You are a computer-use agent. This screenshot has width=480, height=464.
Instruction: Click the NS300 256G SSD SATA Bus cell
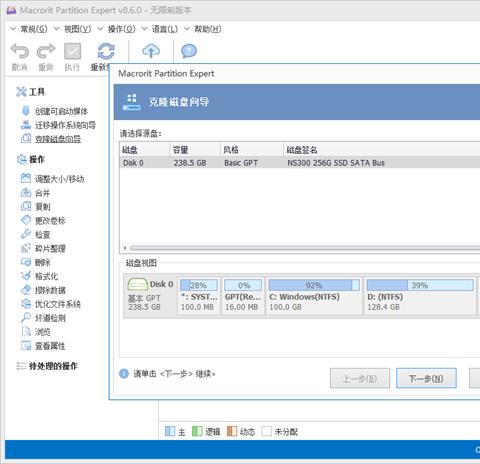coord(336,163)
